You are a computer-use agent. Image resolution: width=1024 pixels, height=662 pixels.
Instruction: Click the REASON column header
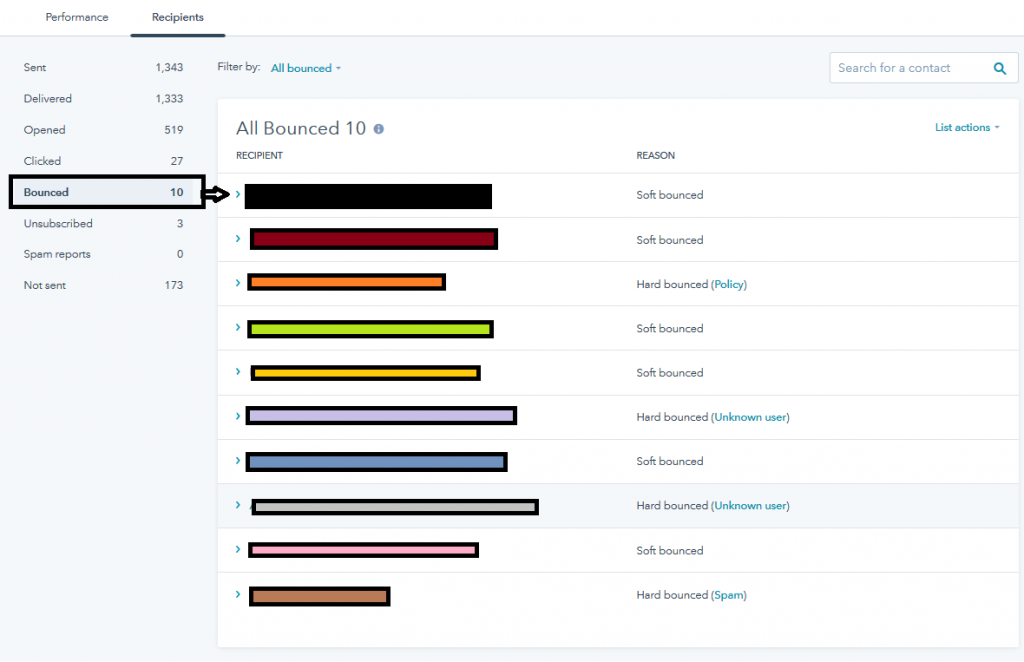coord(656,155)
